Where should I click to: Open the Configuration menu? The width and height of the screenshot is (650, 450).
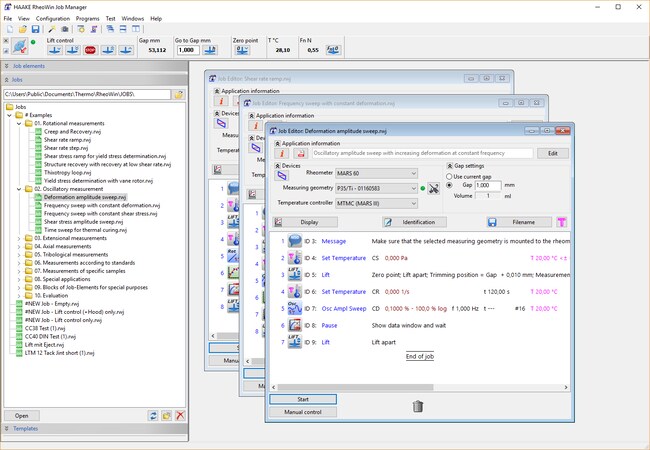click(x=53, y=18)
